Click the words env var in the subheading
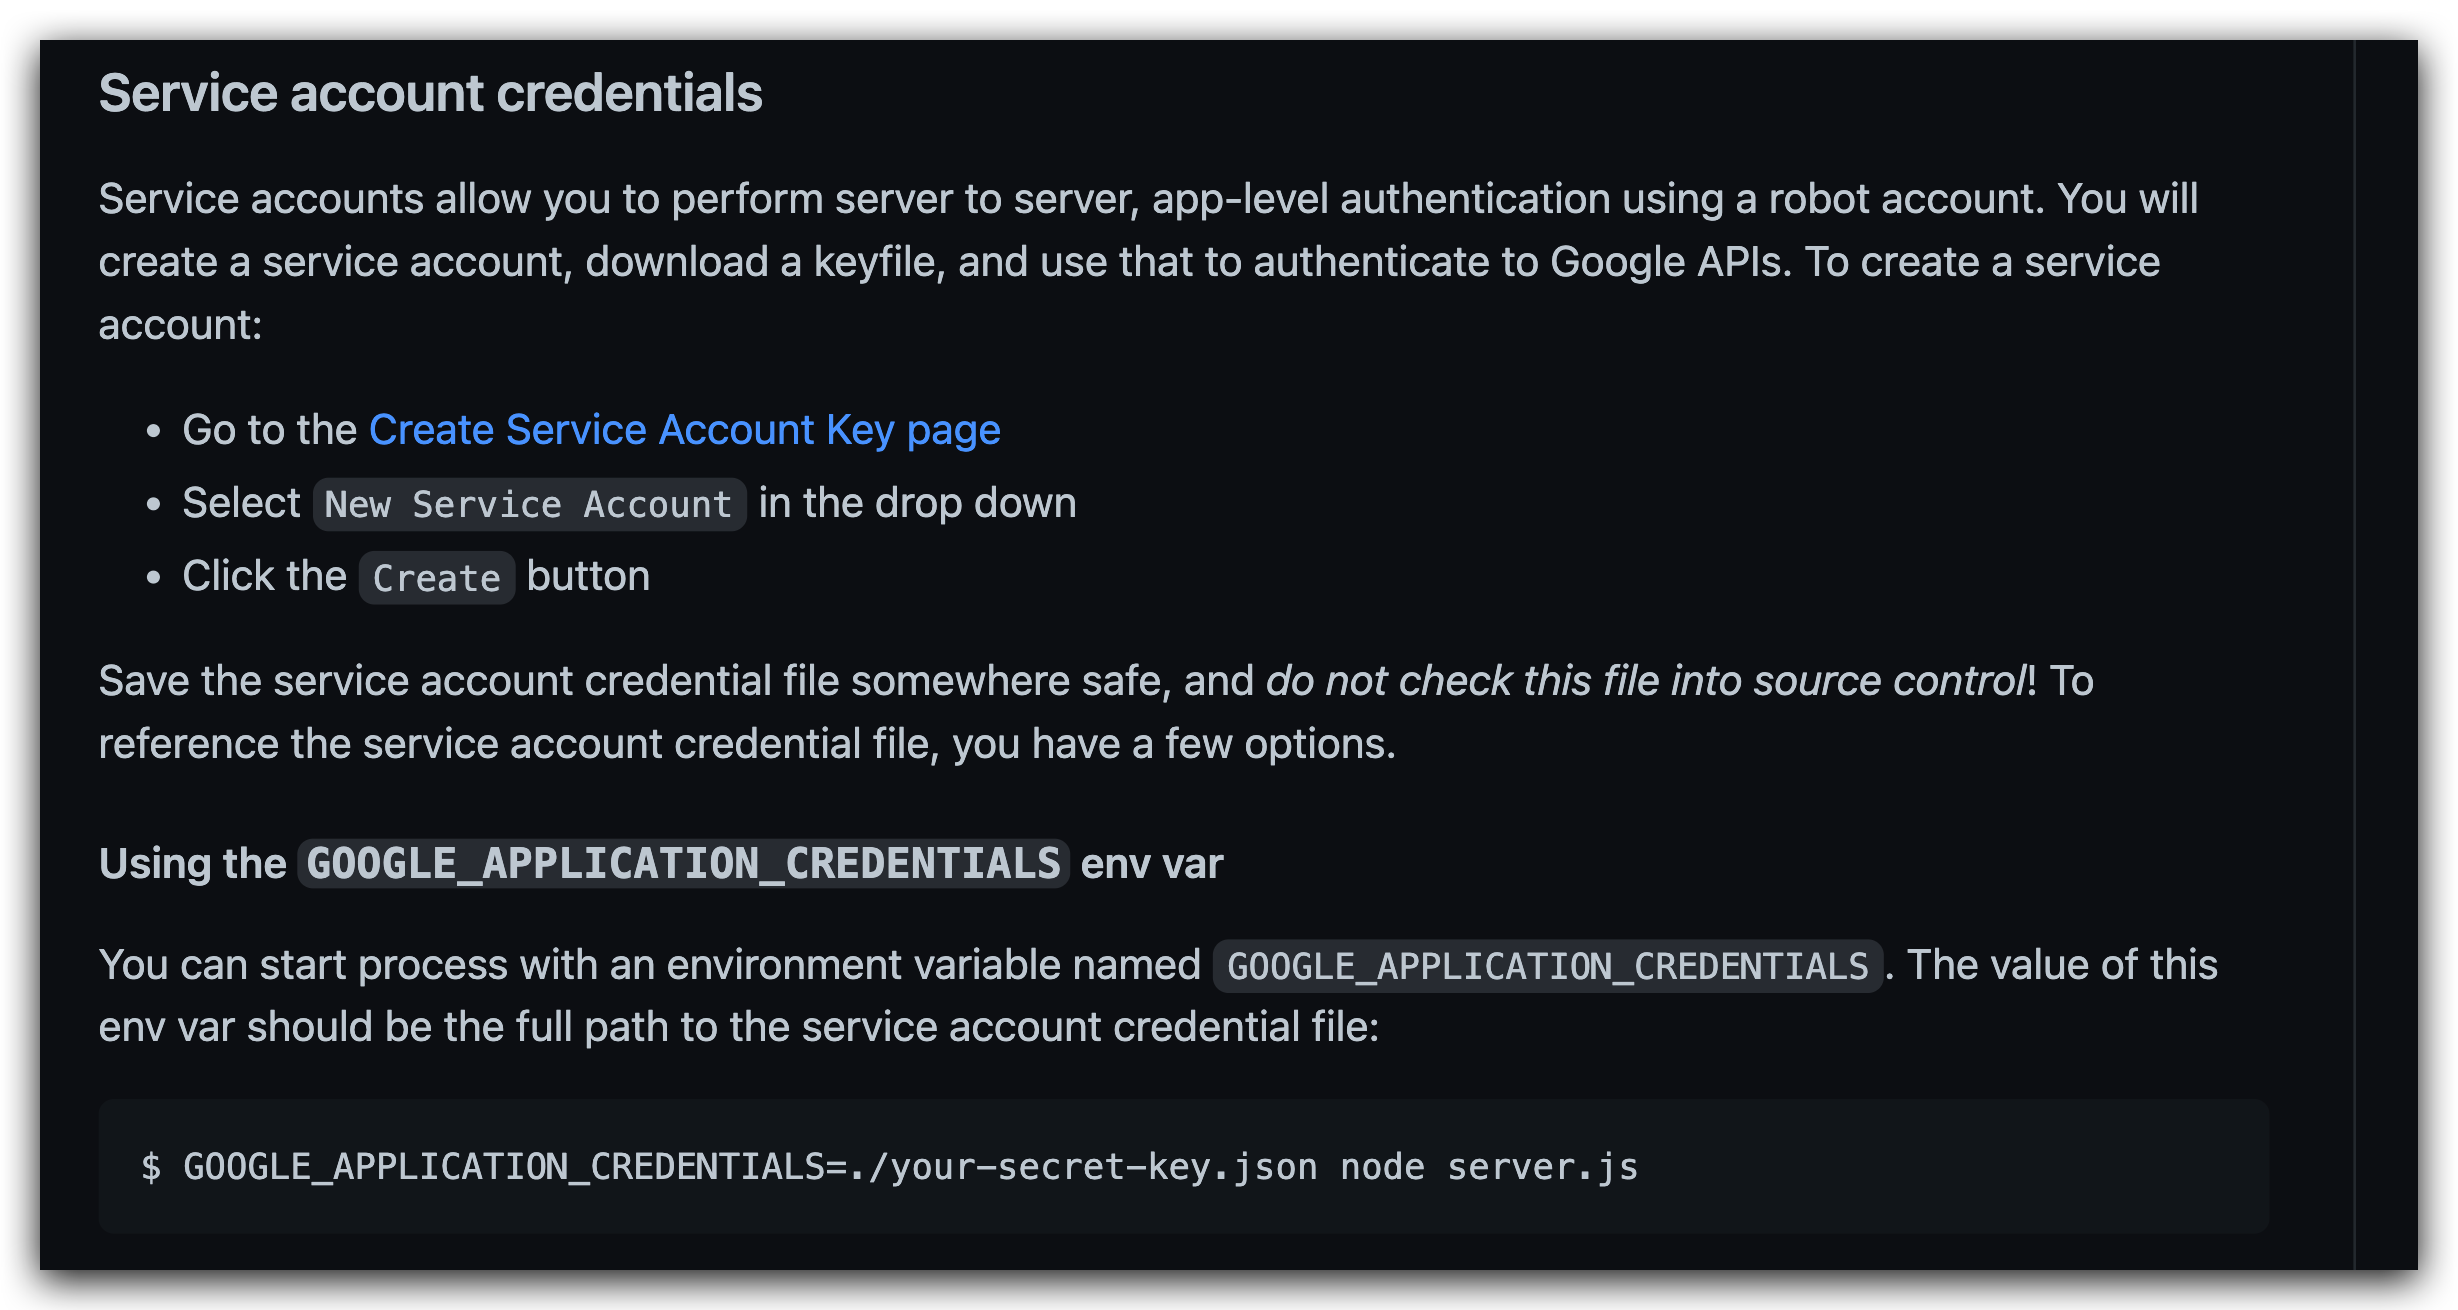This screenshot has height=1310, width=2458. [x=1152, y=864]
